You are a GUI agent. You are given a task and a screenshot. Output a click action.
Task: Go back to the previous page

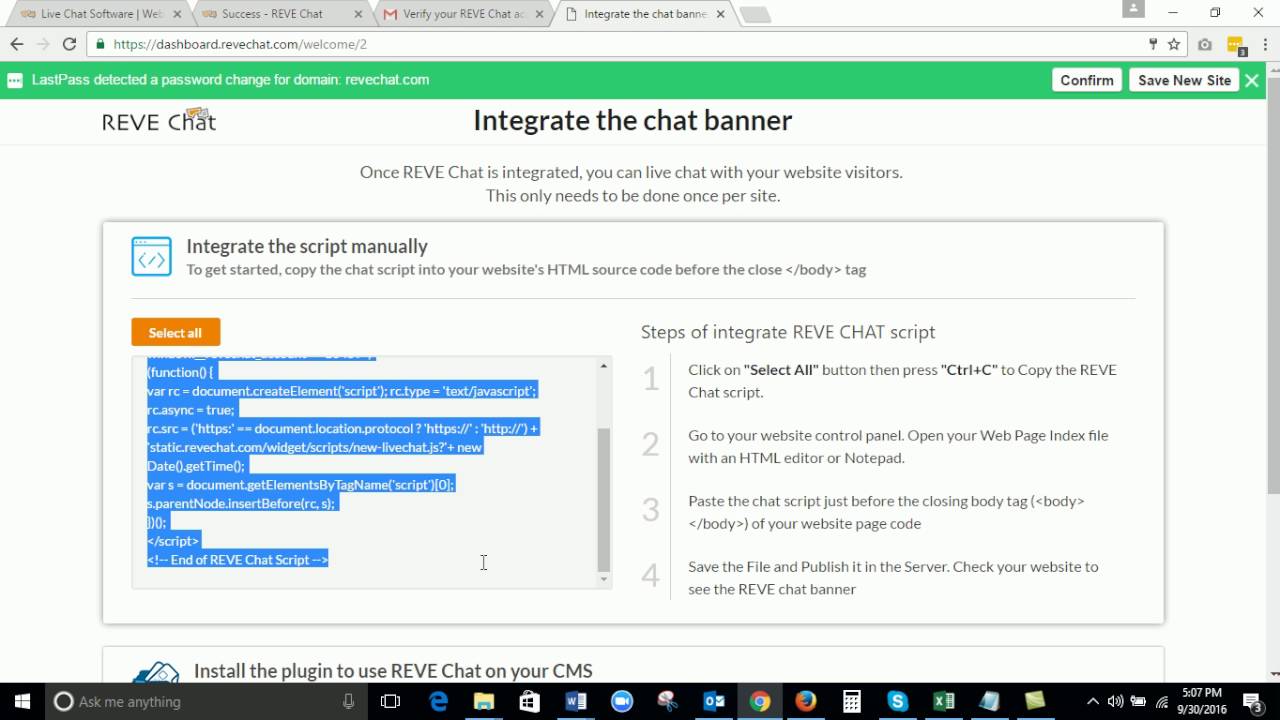pyautogui.click(x=17, y=44)
